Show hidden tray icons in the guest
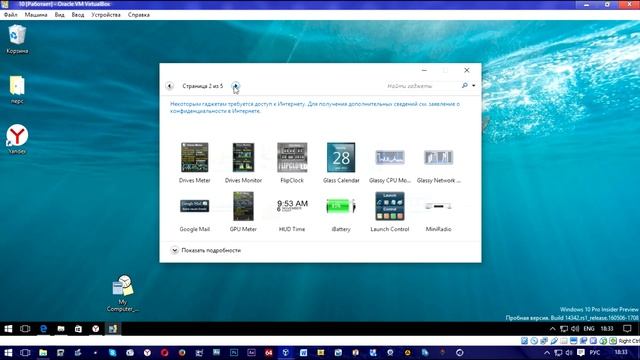The image size is (640, 360). pyautogui.click(x=552, y=329)
